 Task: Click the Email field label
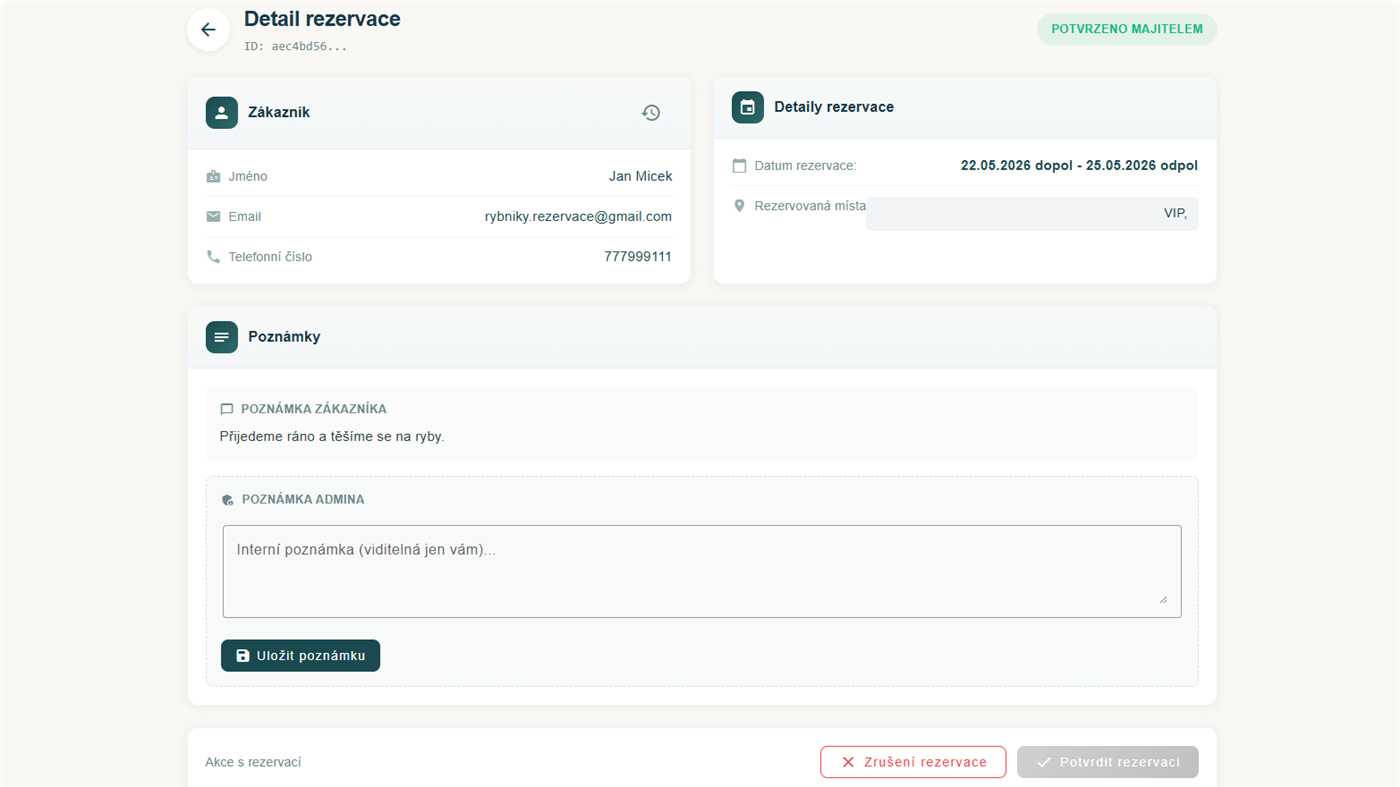tap(245, 217)
